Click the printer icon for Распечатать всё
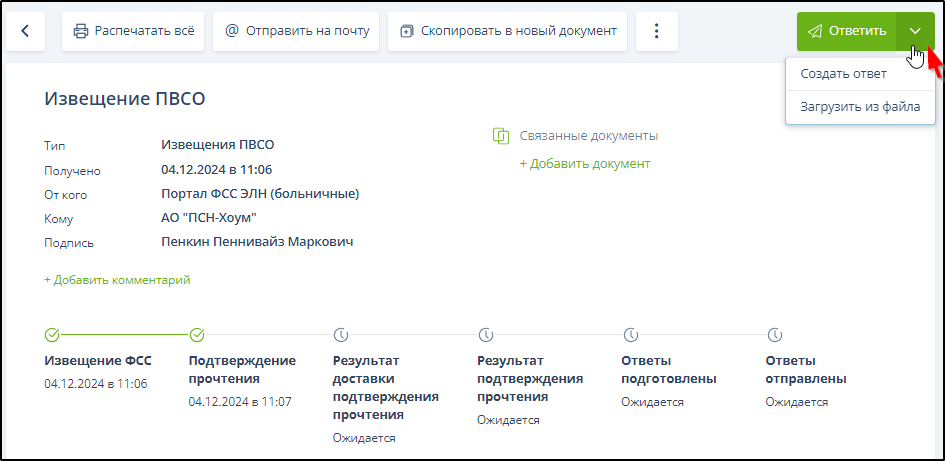Image resolution: width=945 pixels, height=461 pixels. click(81, 31)
